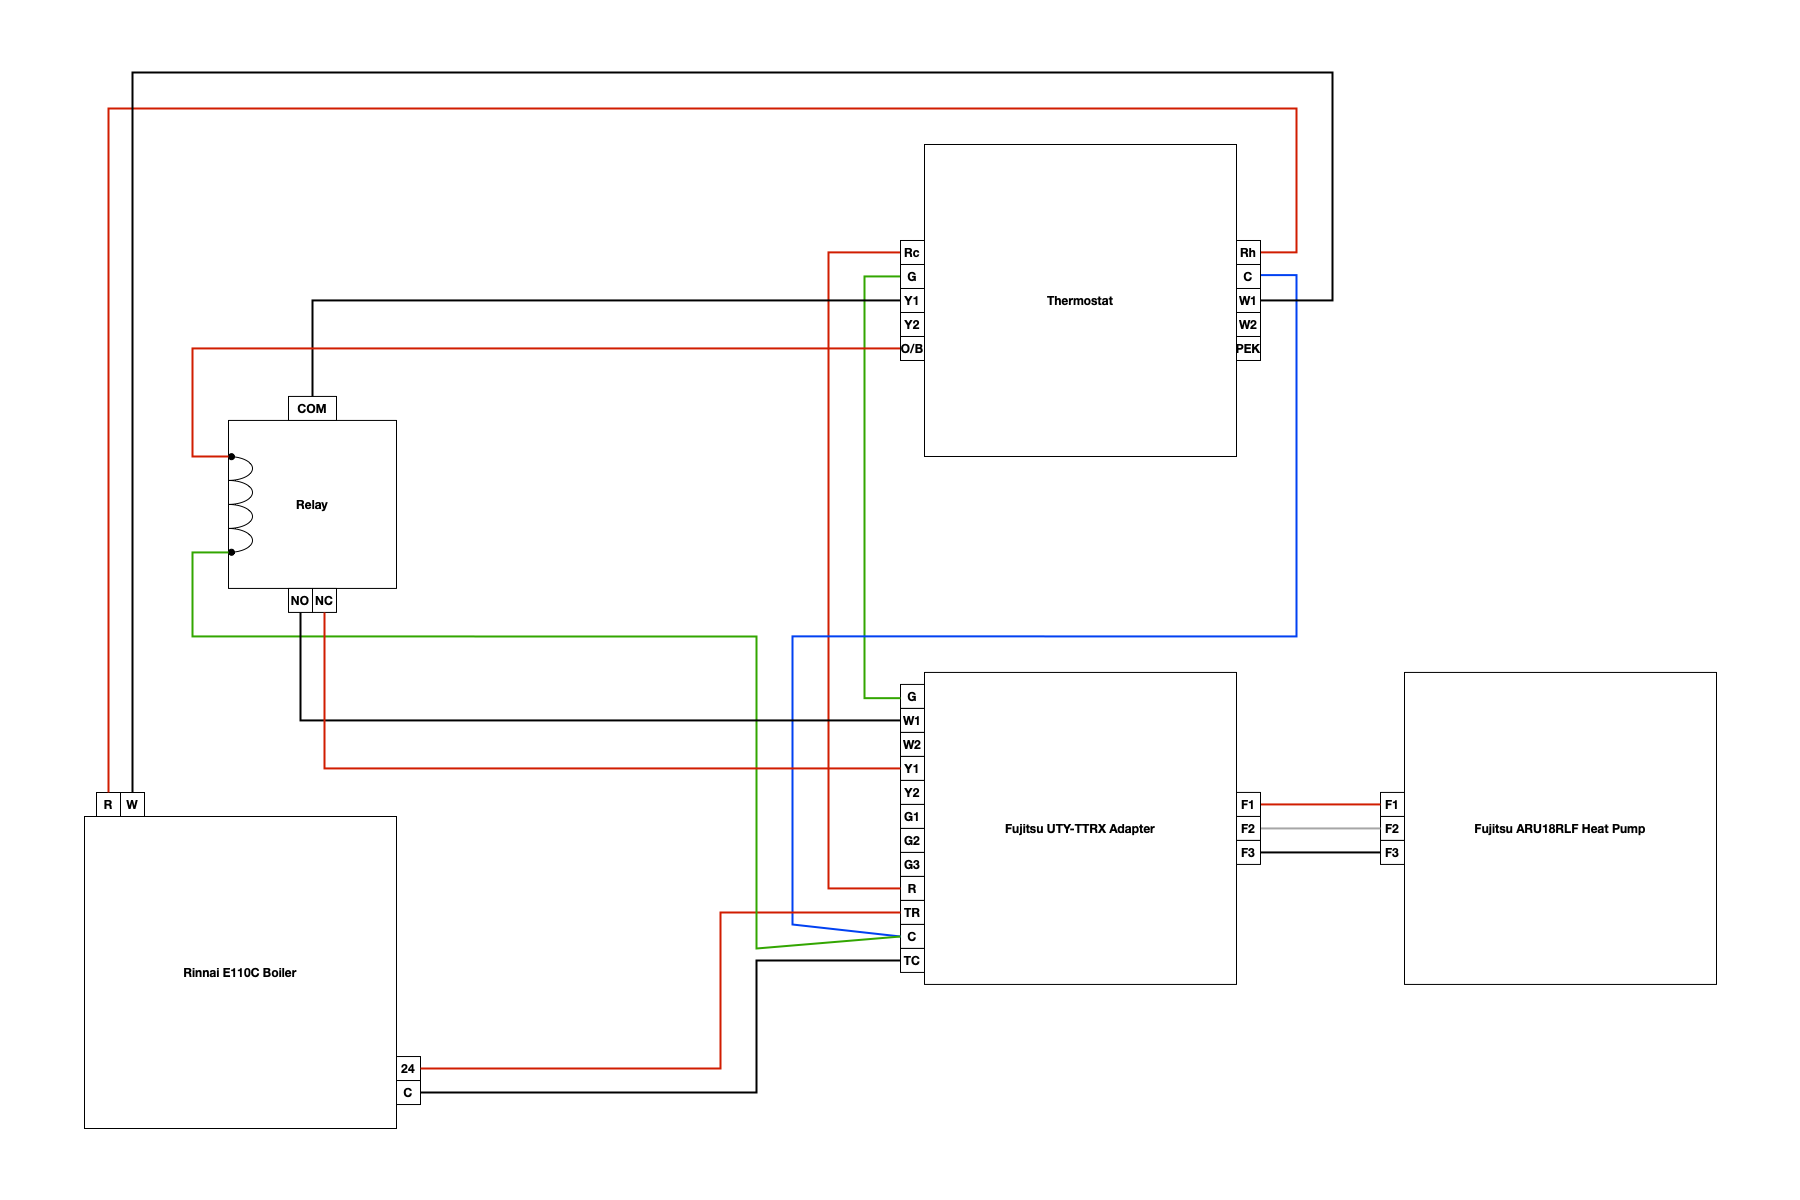Select the Thermostat's G terminal

pos(912,277)
